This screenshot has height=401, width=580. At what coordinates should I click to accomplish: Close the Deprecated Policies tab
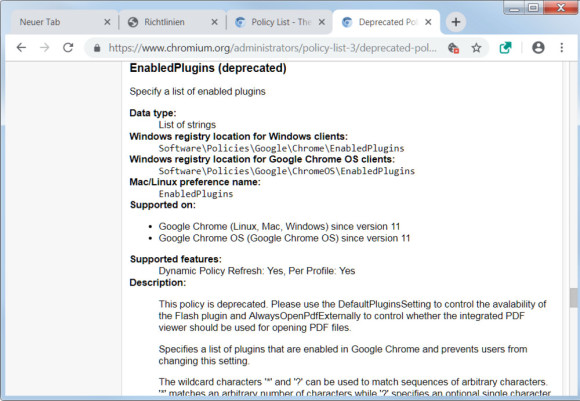click(428, 22)
